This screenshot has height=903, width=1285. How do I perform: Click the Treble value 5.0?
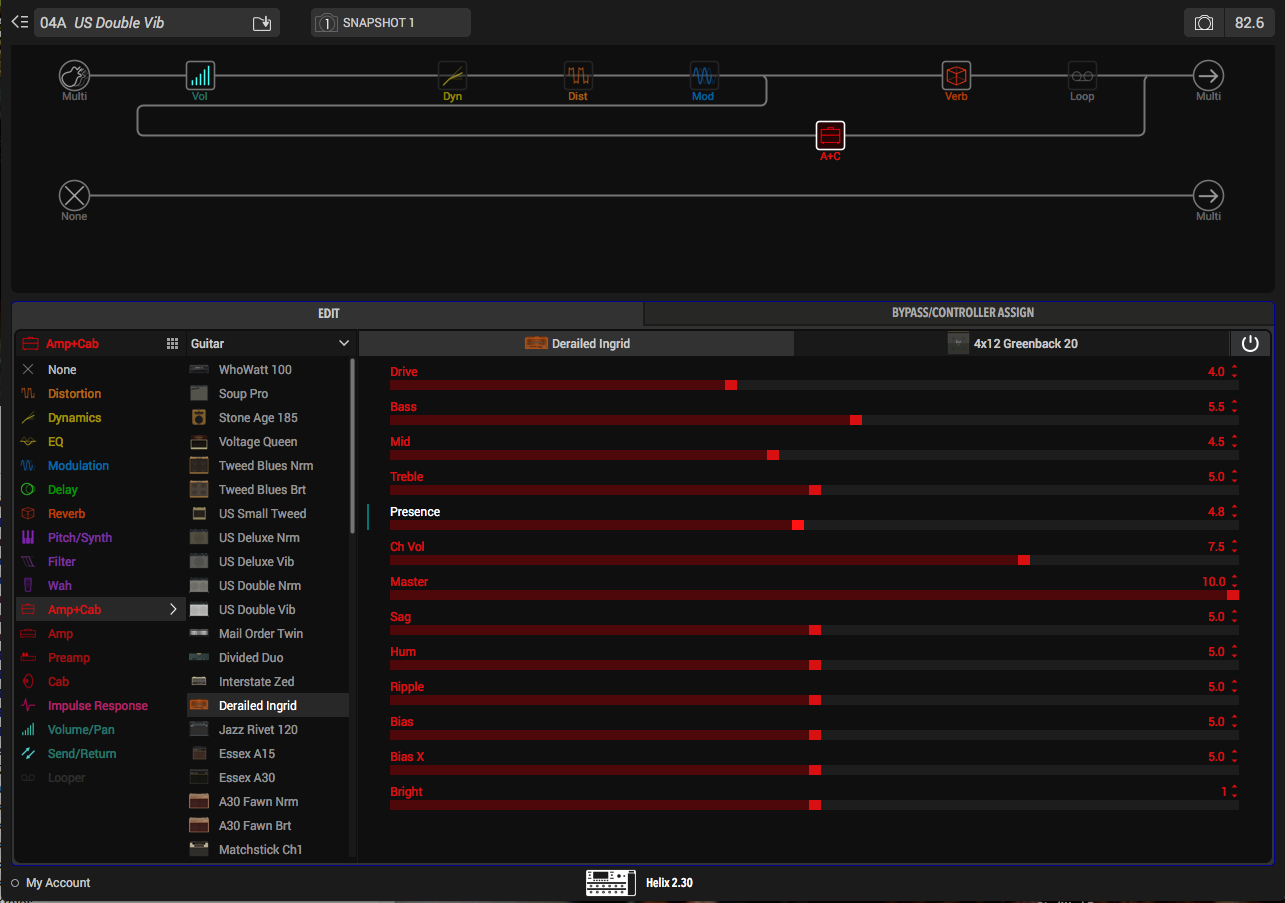coord(1216,477)
